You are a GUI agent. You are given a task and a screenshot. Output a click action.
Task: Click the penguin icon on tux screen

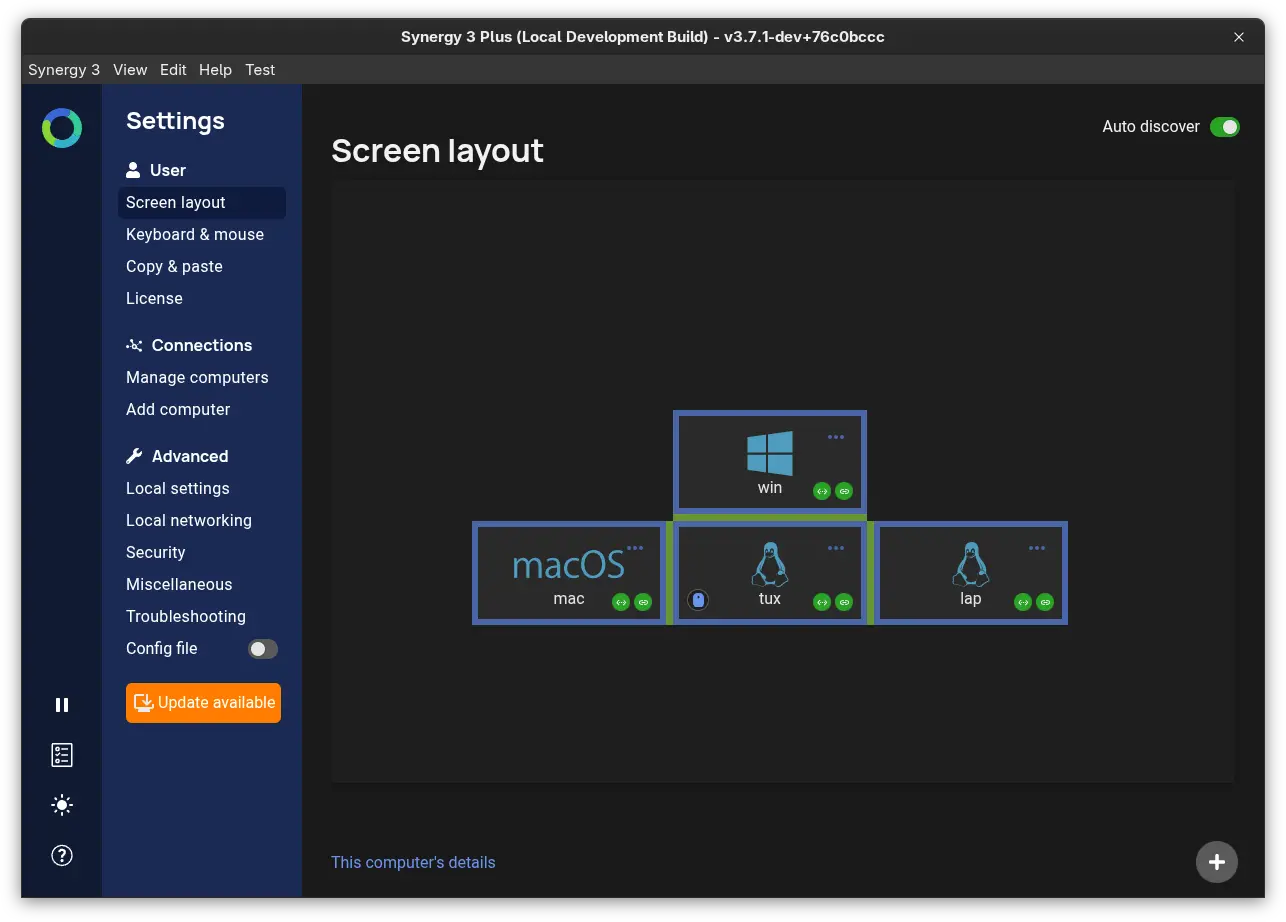770,565
